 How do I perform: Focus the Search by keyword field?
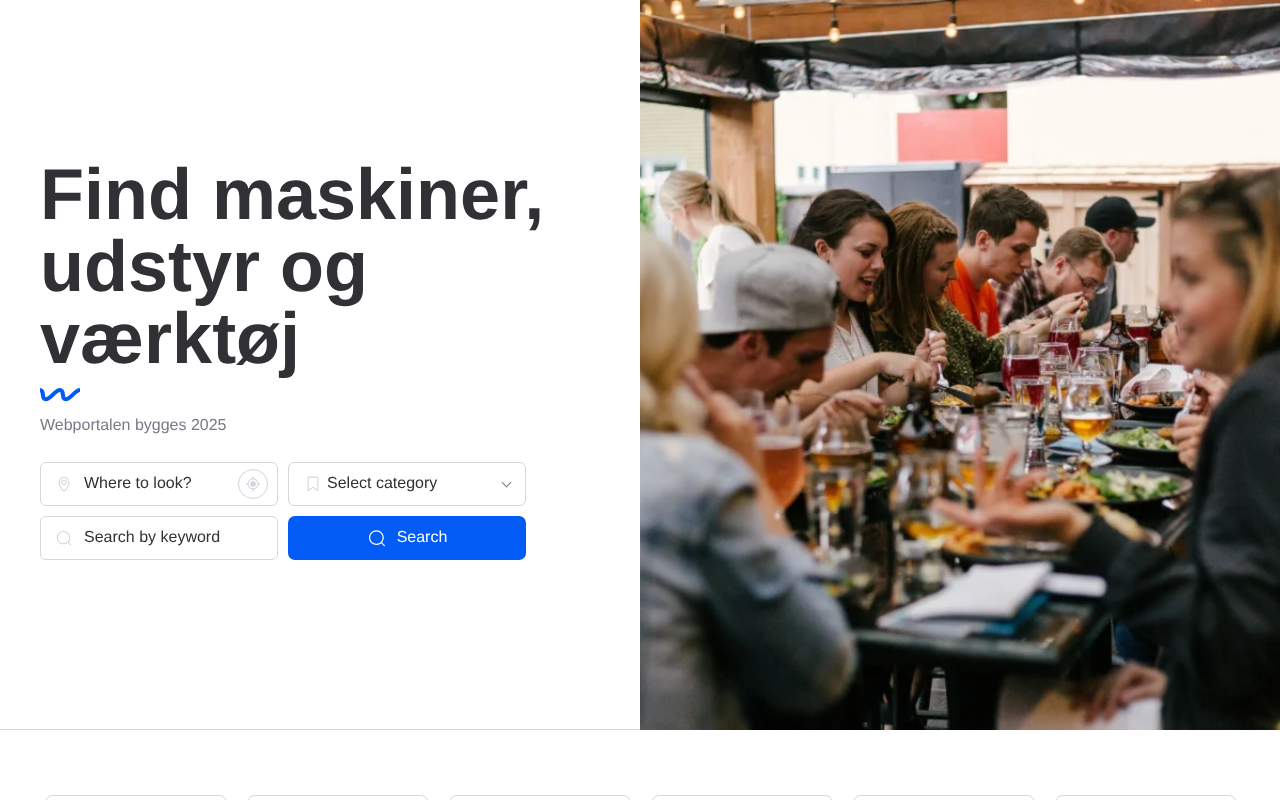pos(159,538)
